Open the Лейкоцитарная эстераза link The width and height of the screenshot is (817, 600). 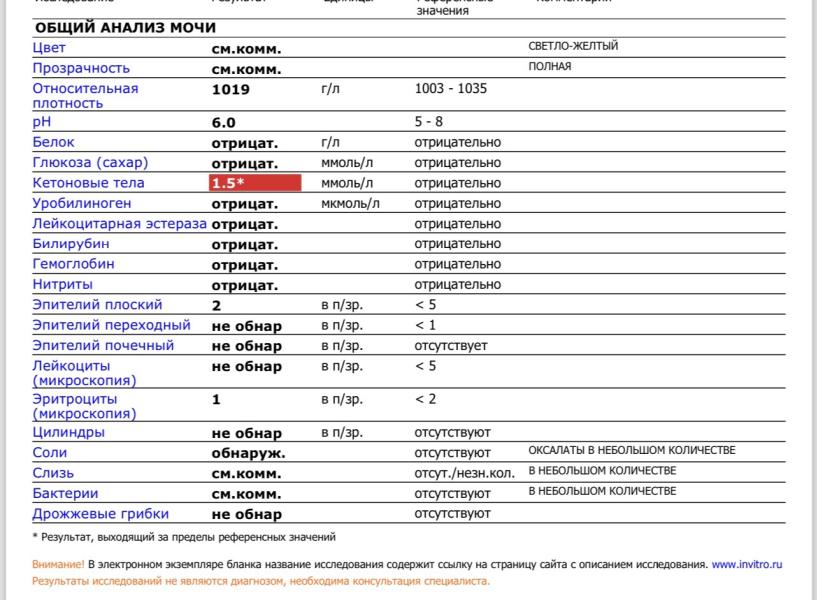[119, 223]
